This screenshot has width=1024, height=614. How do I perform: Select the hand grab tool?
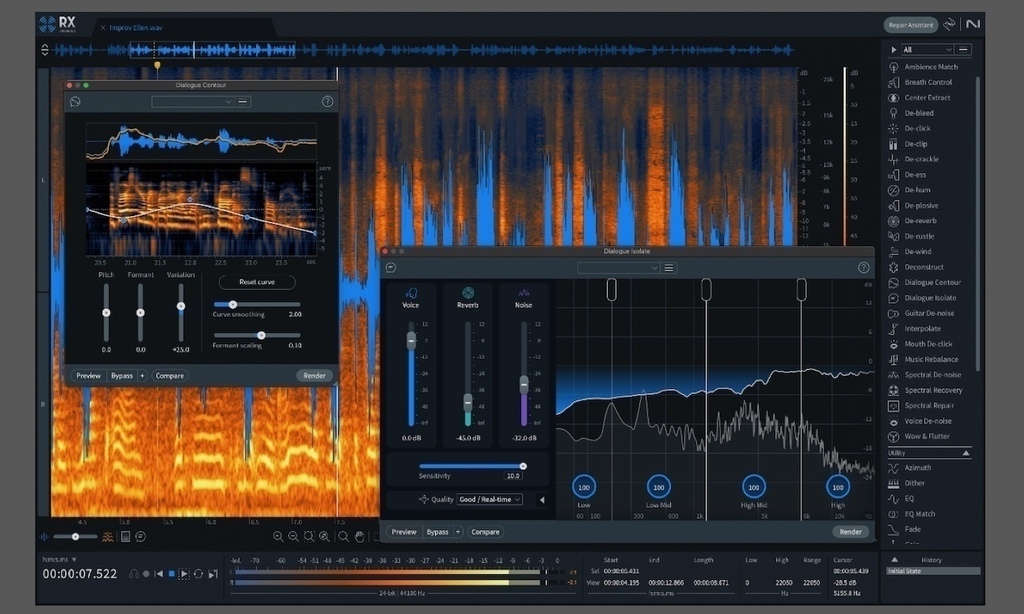[359, 536]
